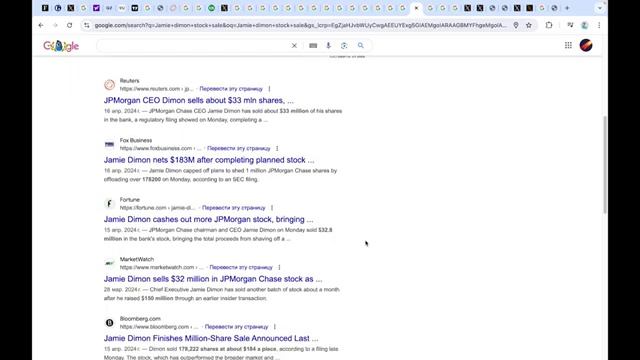Viewport: 640px width, 360px height.
Task: Open more options for MarketWatch result
Action: (x=279, y=267)
